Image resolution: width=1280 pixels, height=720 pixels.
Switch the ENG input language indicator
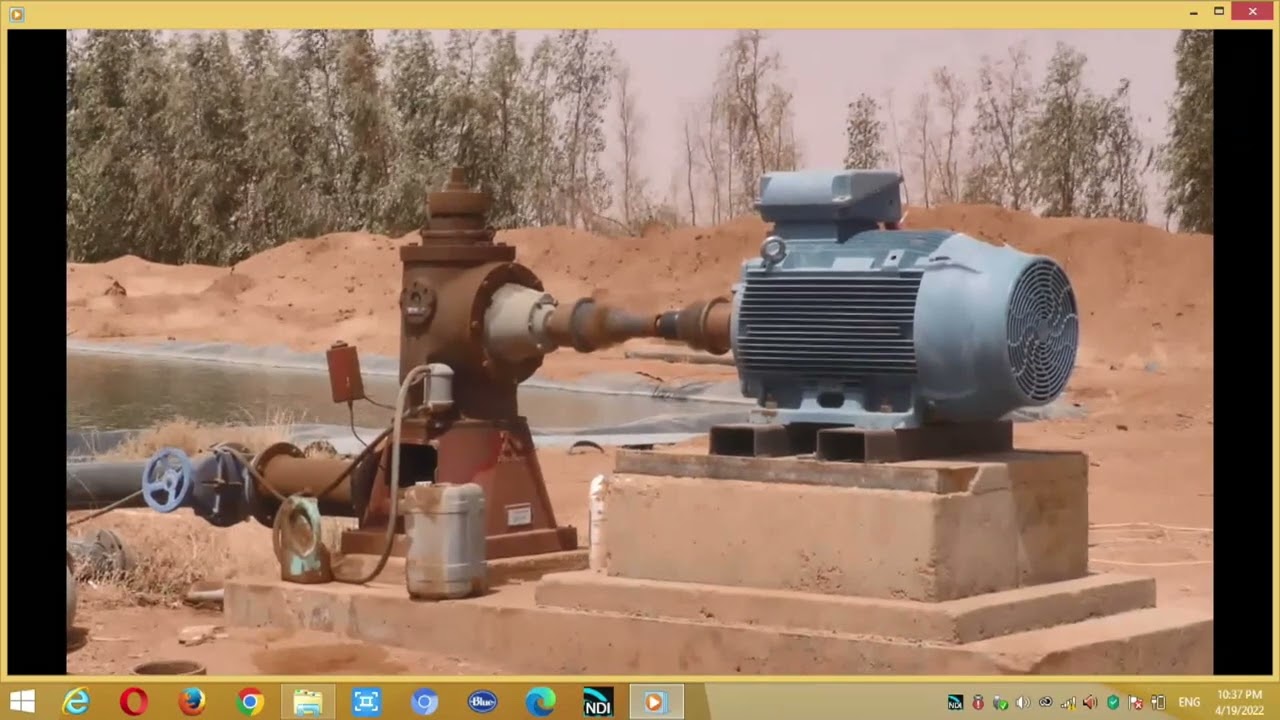pos(1189,702)
